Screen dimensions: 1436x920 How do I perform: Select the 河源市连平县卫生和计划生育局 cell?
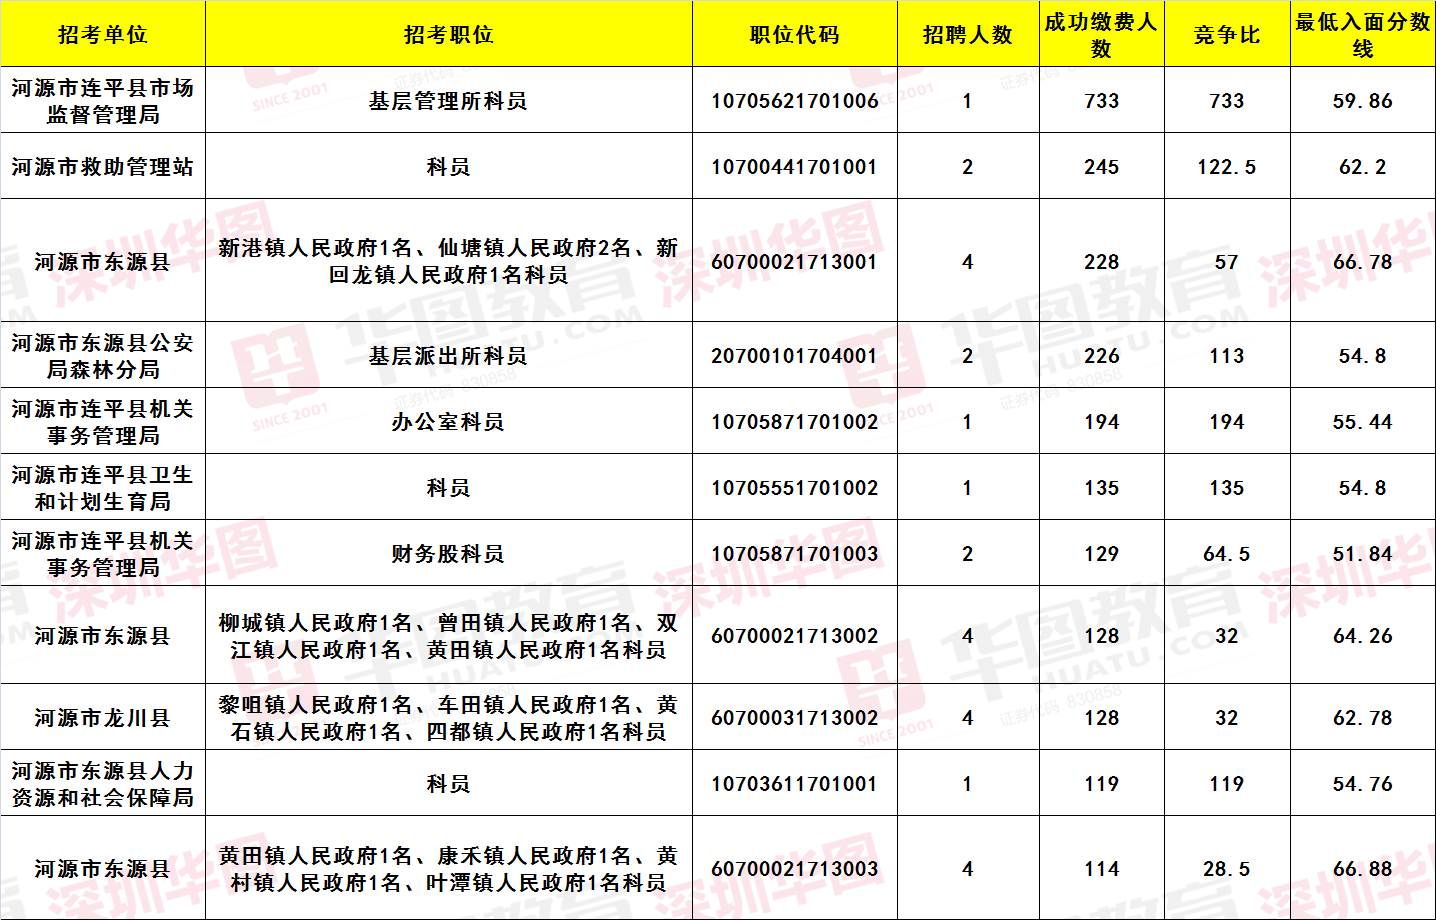click(x=103, y=487)
